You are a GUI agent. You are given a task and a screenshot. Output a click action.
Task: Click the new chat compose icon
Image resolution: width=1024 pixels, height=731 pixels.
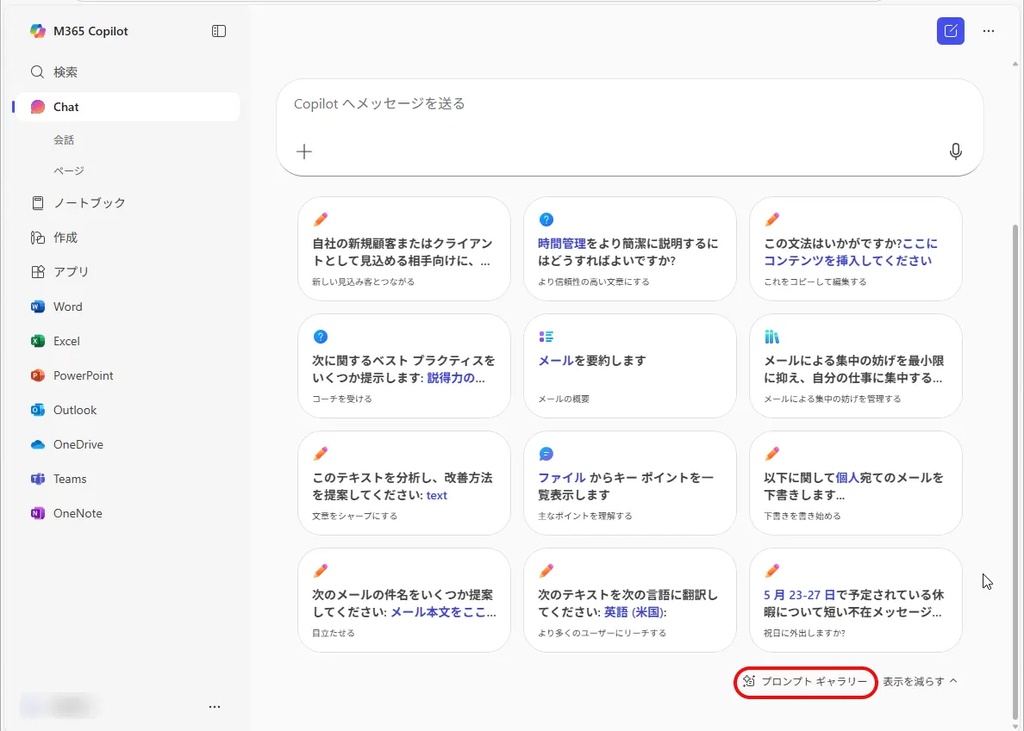click(x=950, y=31)
